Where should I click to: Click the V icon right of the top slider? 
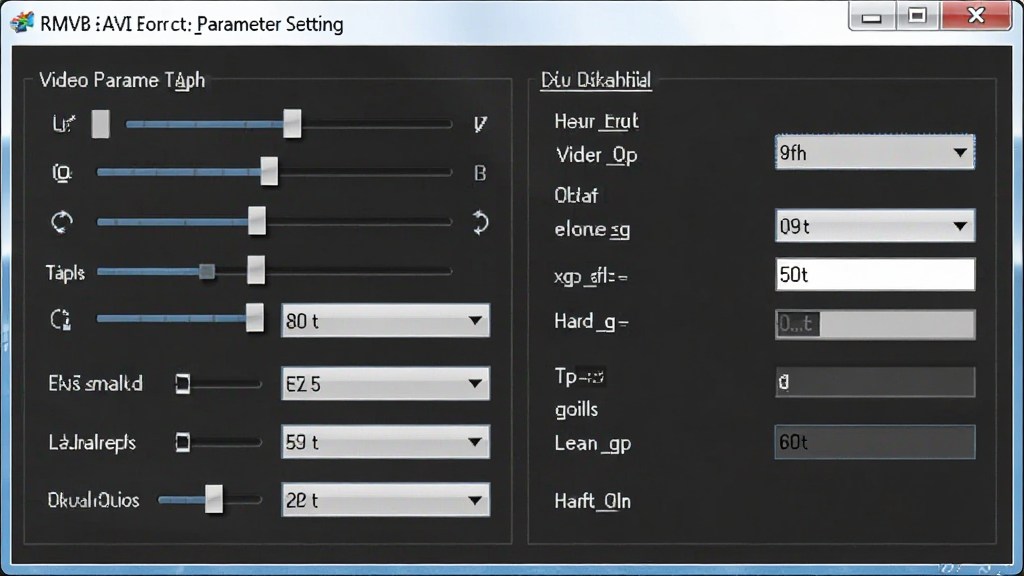click(x=480, y=124)
